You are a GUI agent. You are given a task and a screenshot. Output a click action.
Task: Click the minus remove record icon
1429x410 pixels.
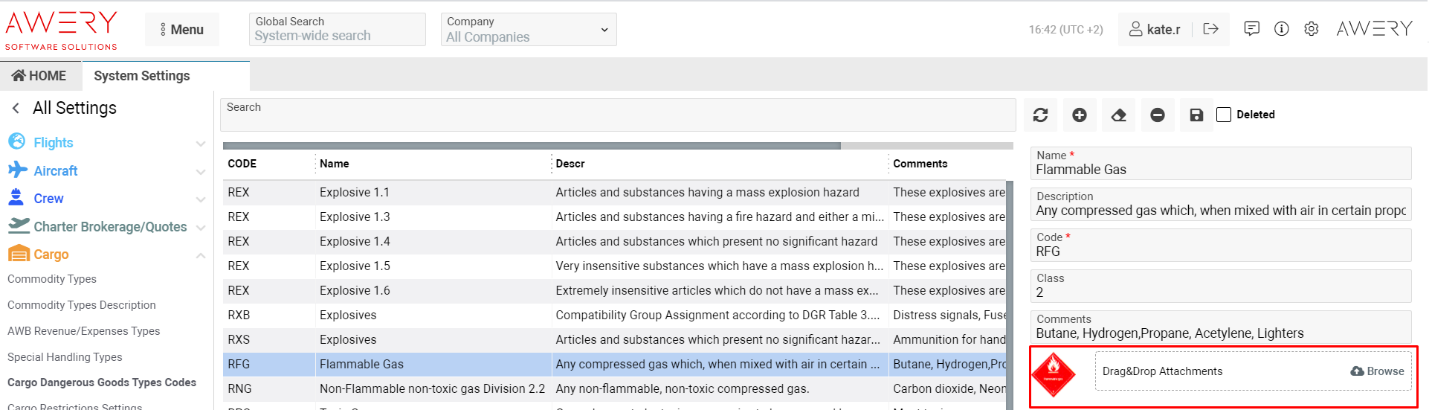click(x=1157, y=115)
